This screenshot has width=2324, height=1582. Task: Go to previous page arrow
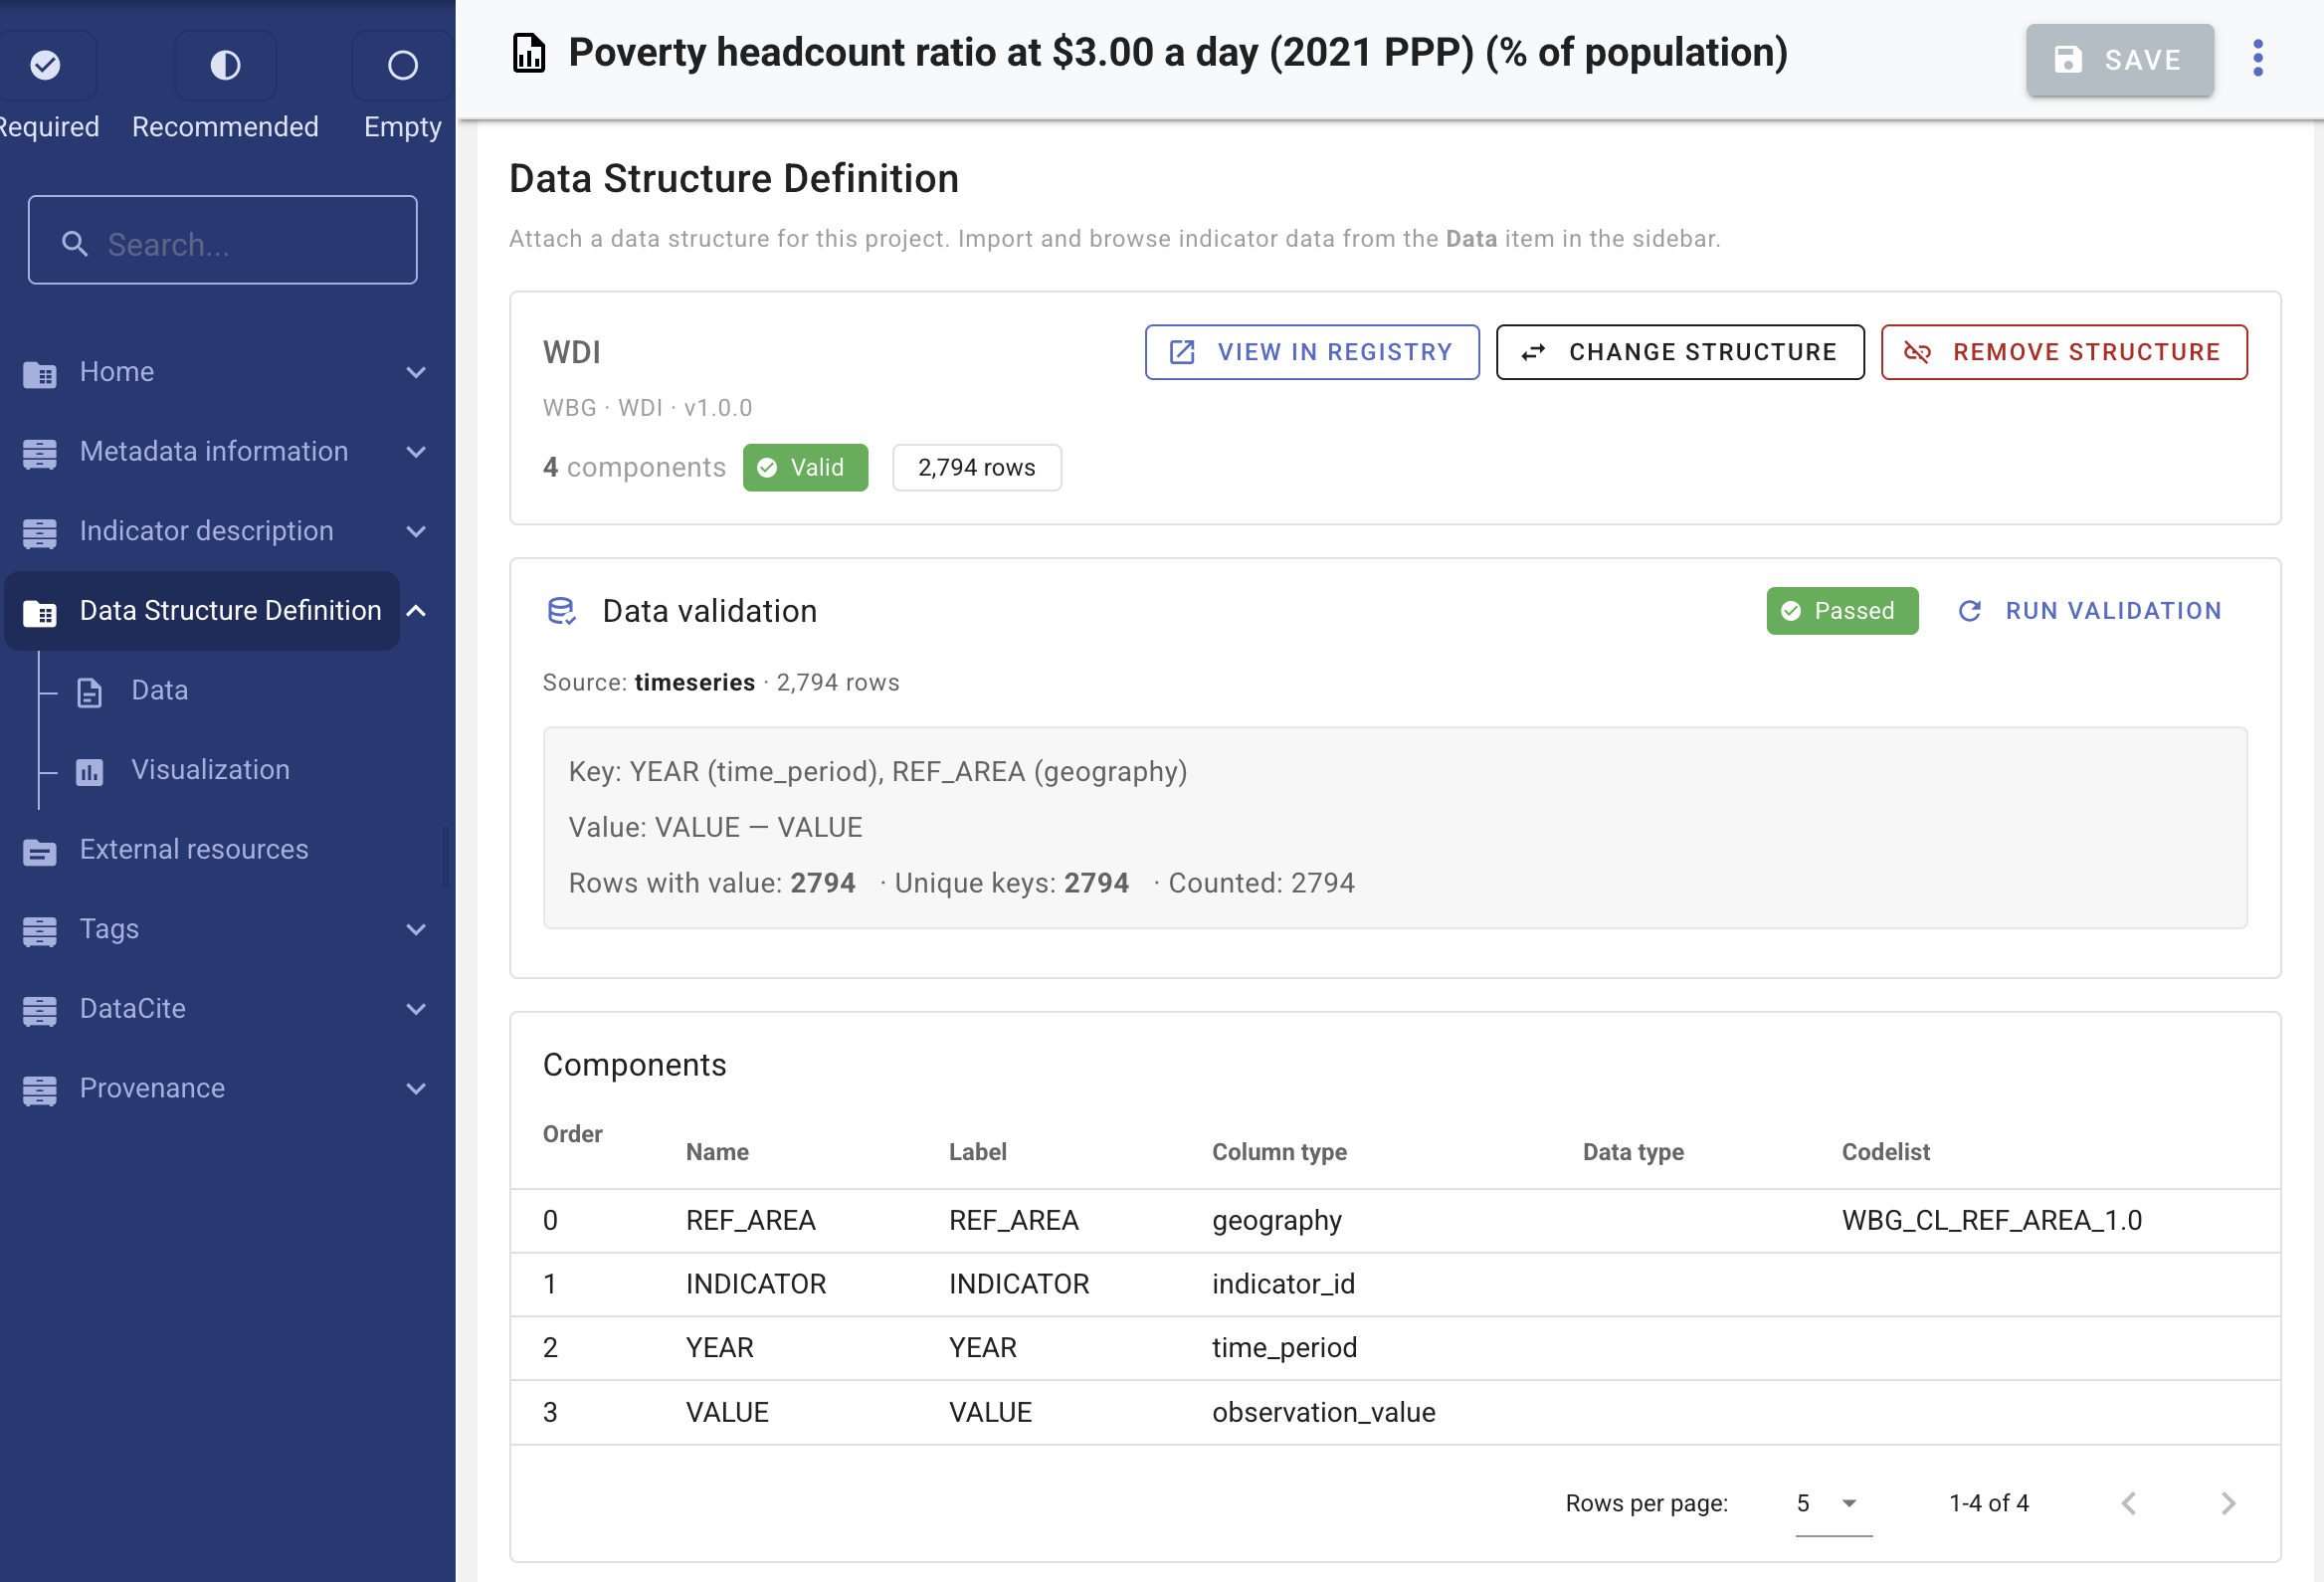[x=2128, y=1503]
